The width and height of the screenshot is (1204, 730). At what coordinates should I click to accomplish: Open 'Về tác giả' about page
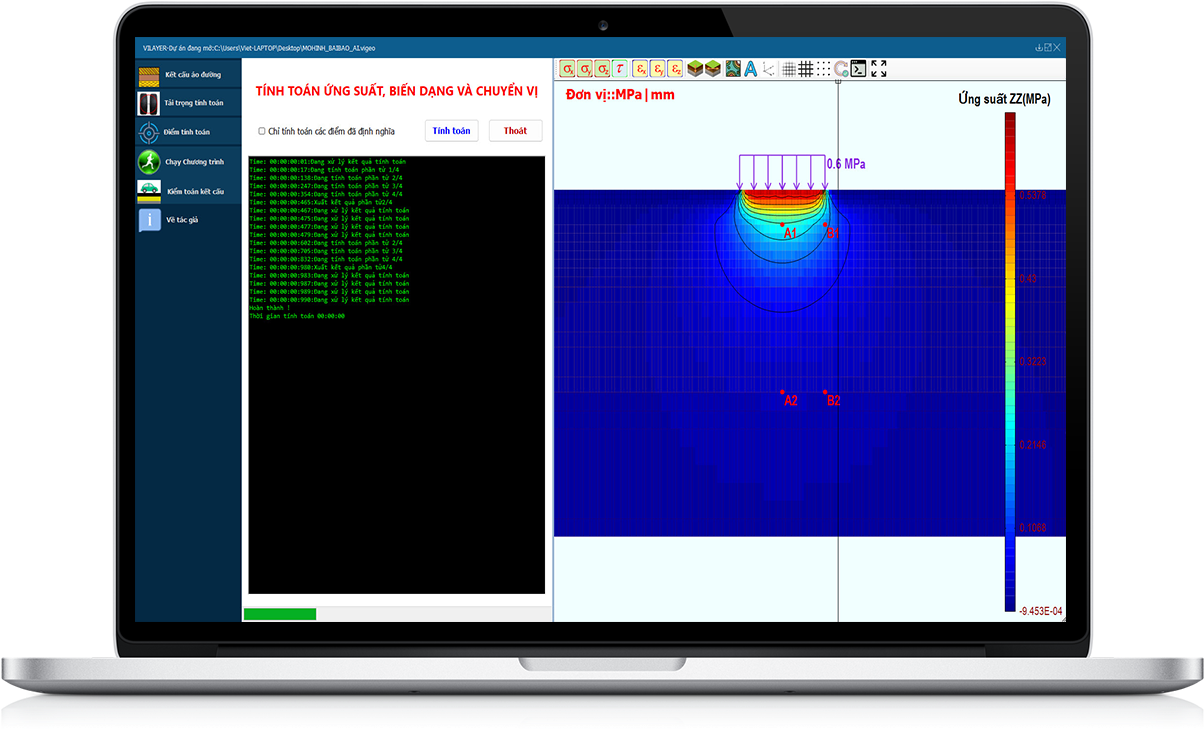click(188, 220)
